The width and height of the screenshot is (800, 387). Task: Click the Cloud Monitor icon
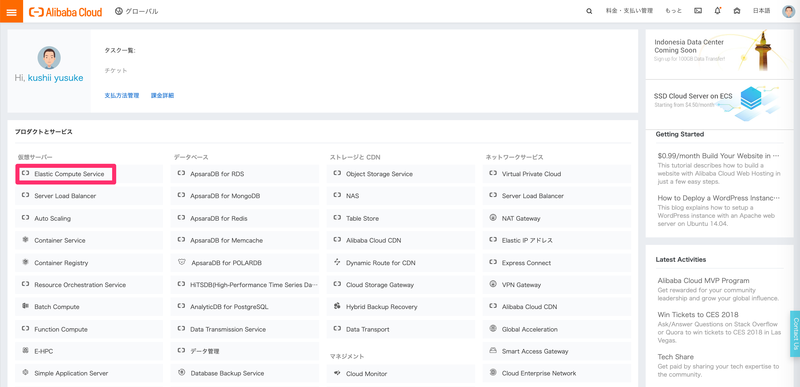(x=337, y=373)
